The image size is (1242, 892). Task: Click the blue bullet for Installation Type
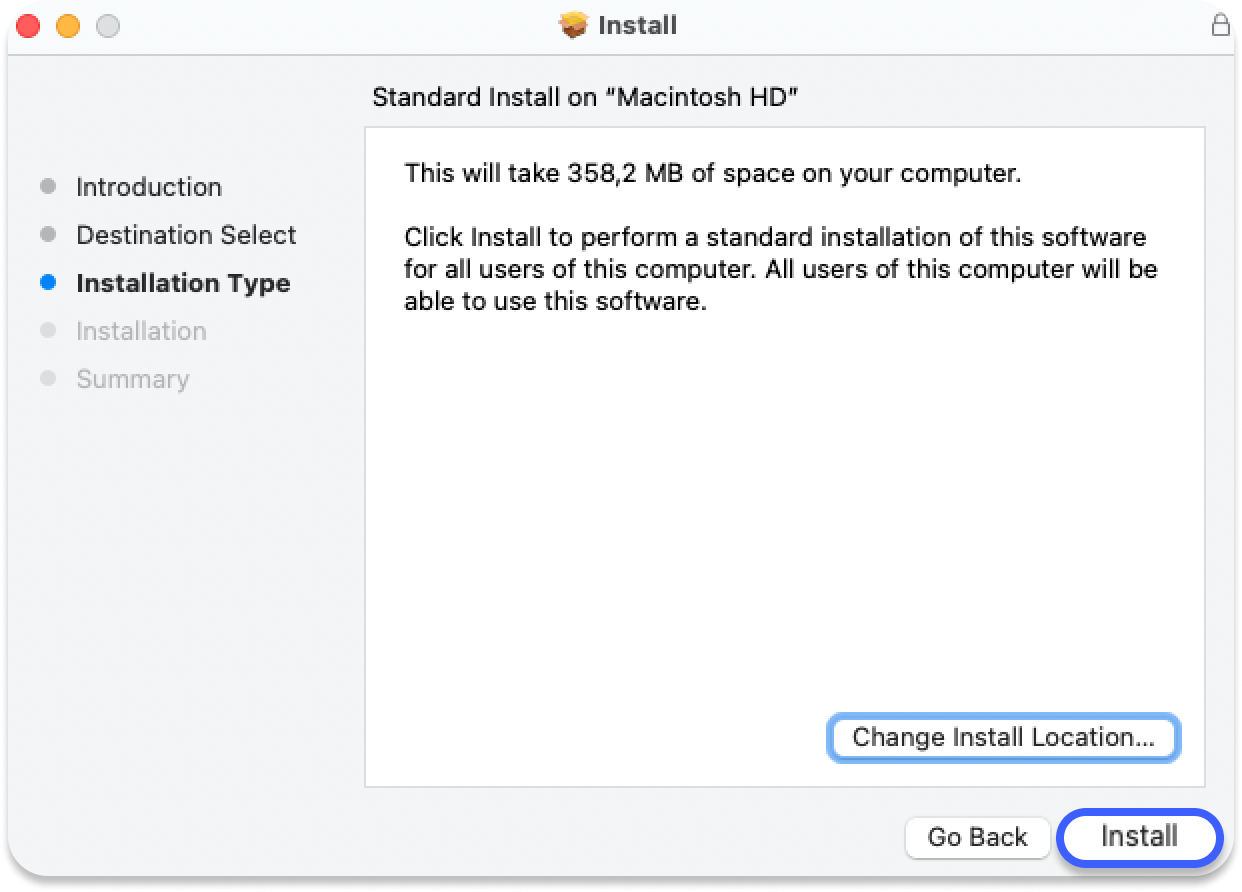48,283
